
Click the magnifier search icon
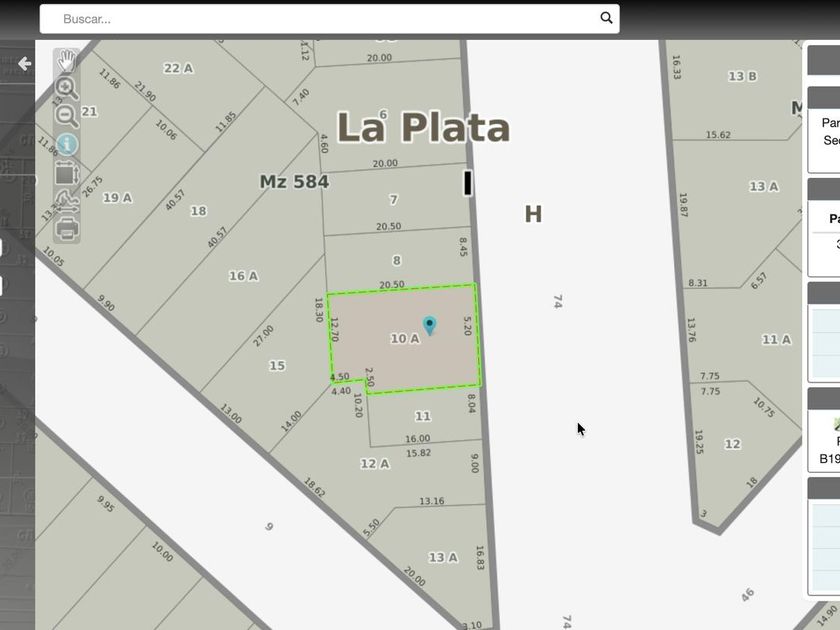[x=606, y=18]
